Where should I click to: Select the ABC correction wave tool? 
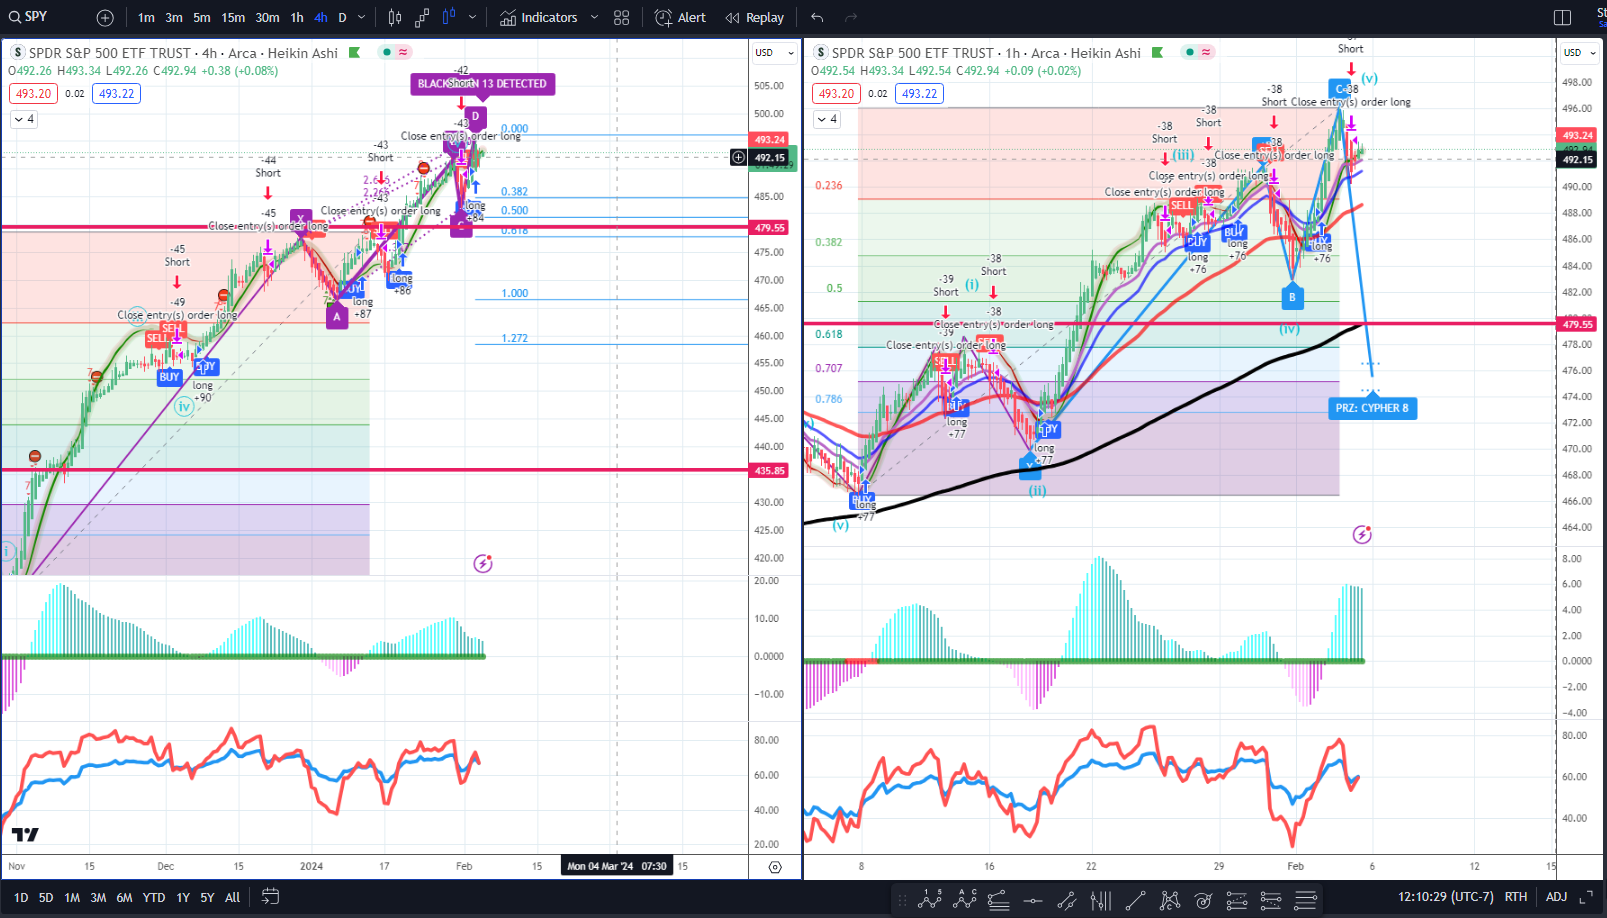[x=965, y=900]
